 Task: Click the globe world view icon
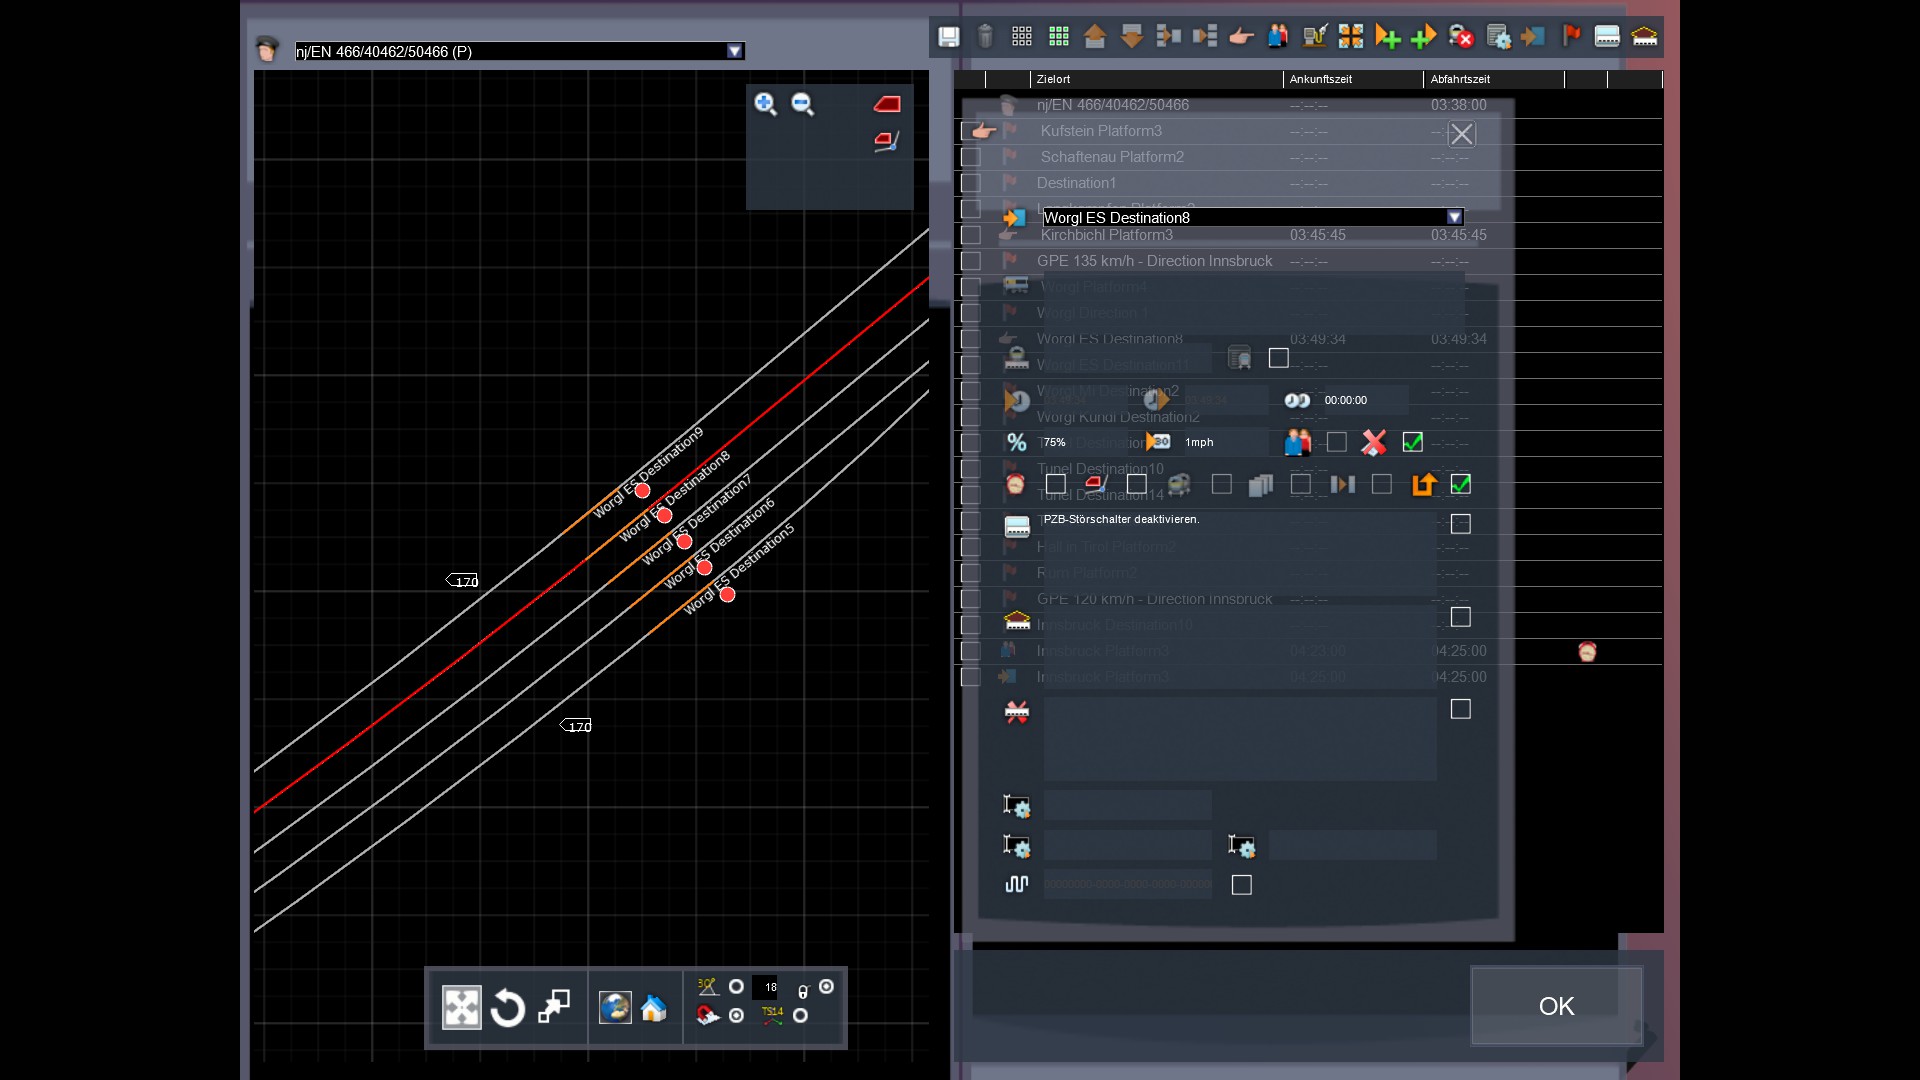614,1008
